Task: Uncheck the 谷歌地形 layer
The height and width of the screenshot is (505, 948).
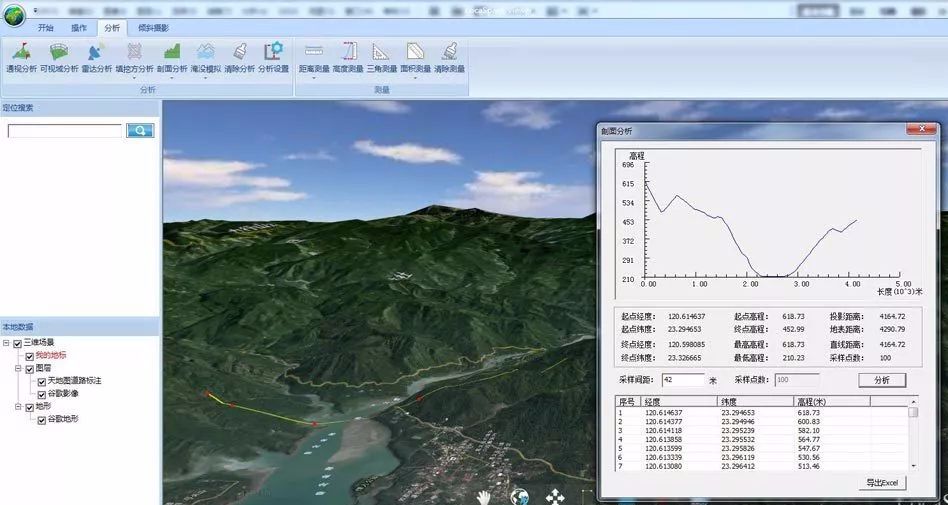Action: tap(42, 420)
